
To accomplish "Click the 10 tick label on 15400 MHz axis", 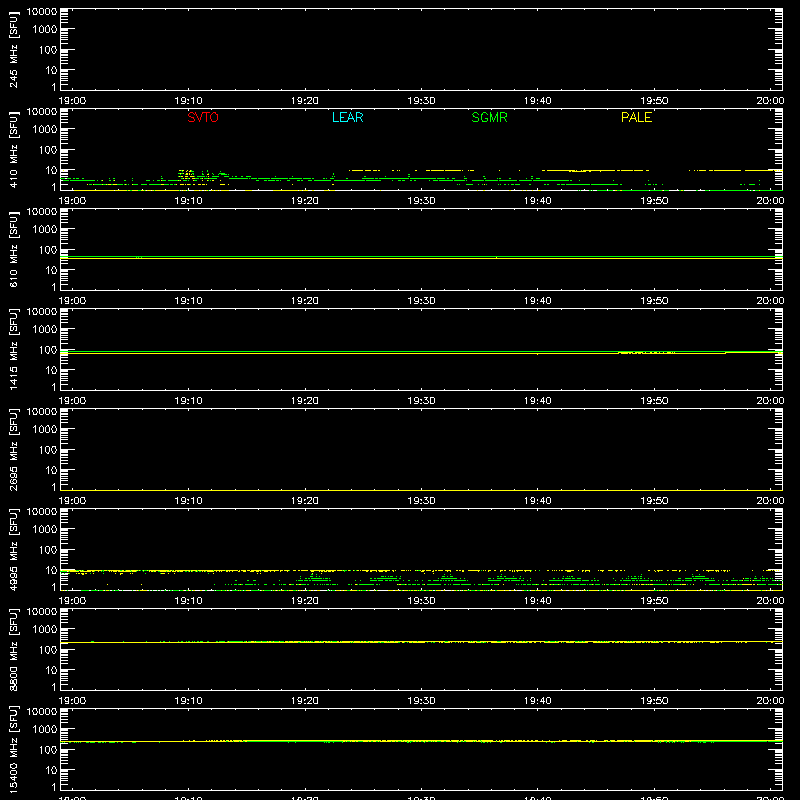I will (x=51, y=770).
